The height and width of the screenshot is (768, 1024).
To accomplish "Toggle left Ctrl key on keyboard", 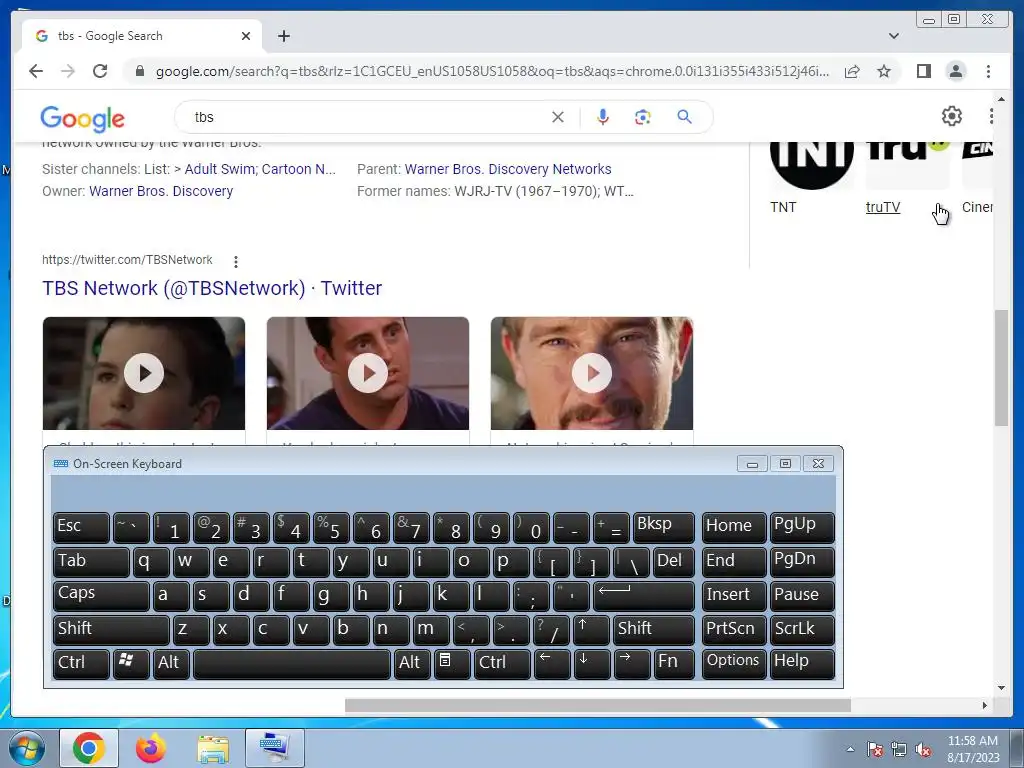I will (82, 664).
